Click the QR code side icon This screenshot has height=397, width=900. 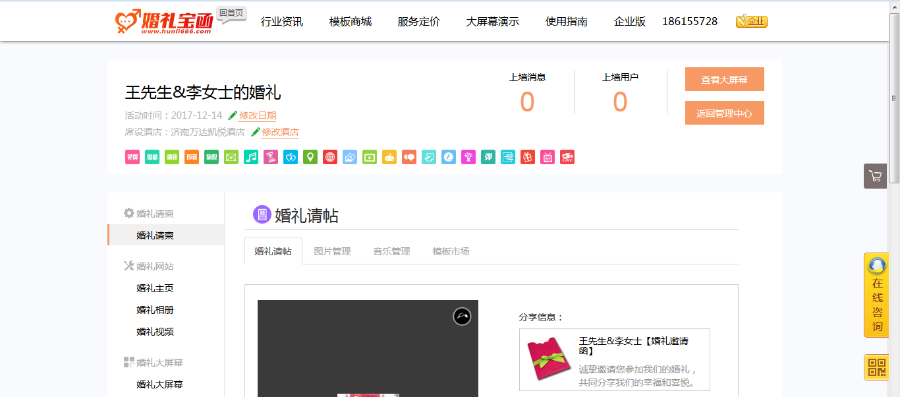click(876, 368)
